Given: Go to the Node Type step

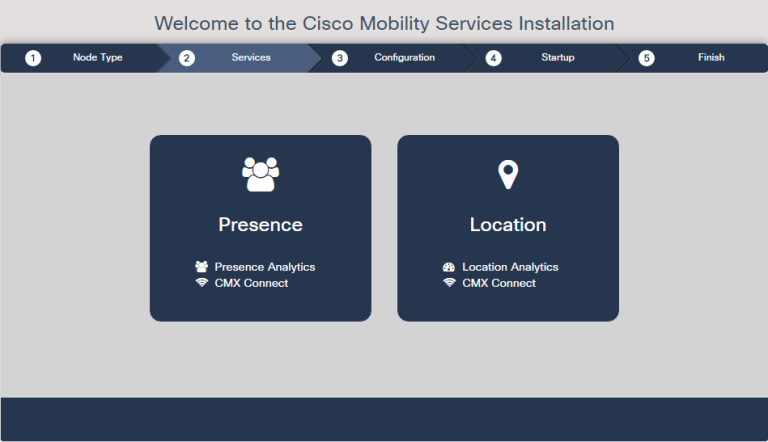Looking at the screenshot, I should (x=97, y=57).
